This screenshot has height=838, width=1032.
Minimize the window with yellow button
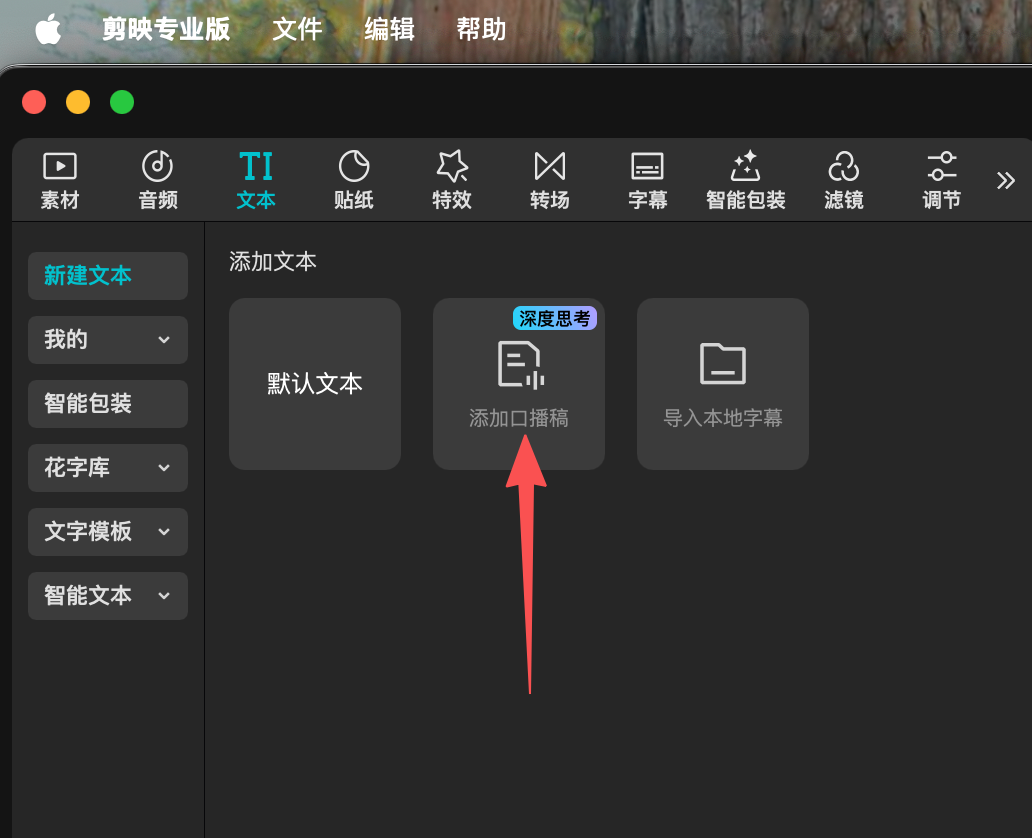(x=78, y=102)
